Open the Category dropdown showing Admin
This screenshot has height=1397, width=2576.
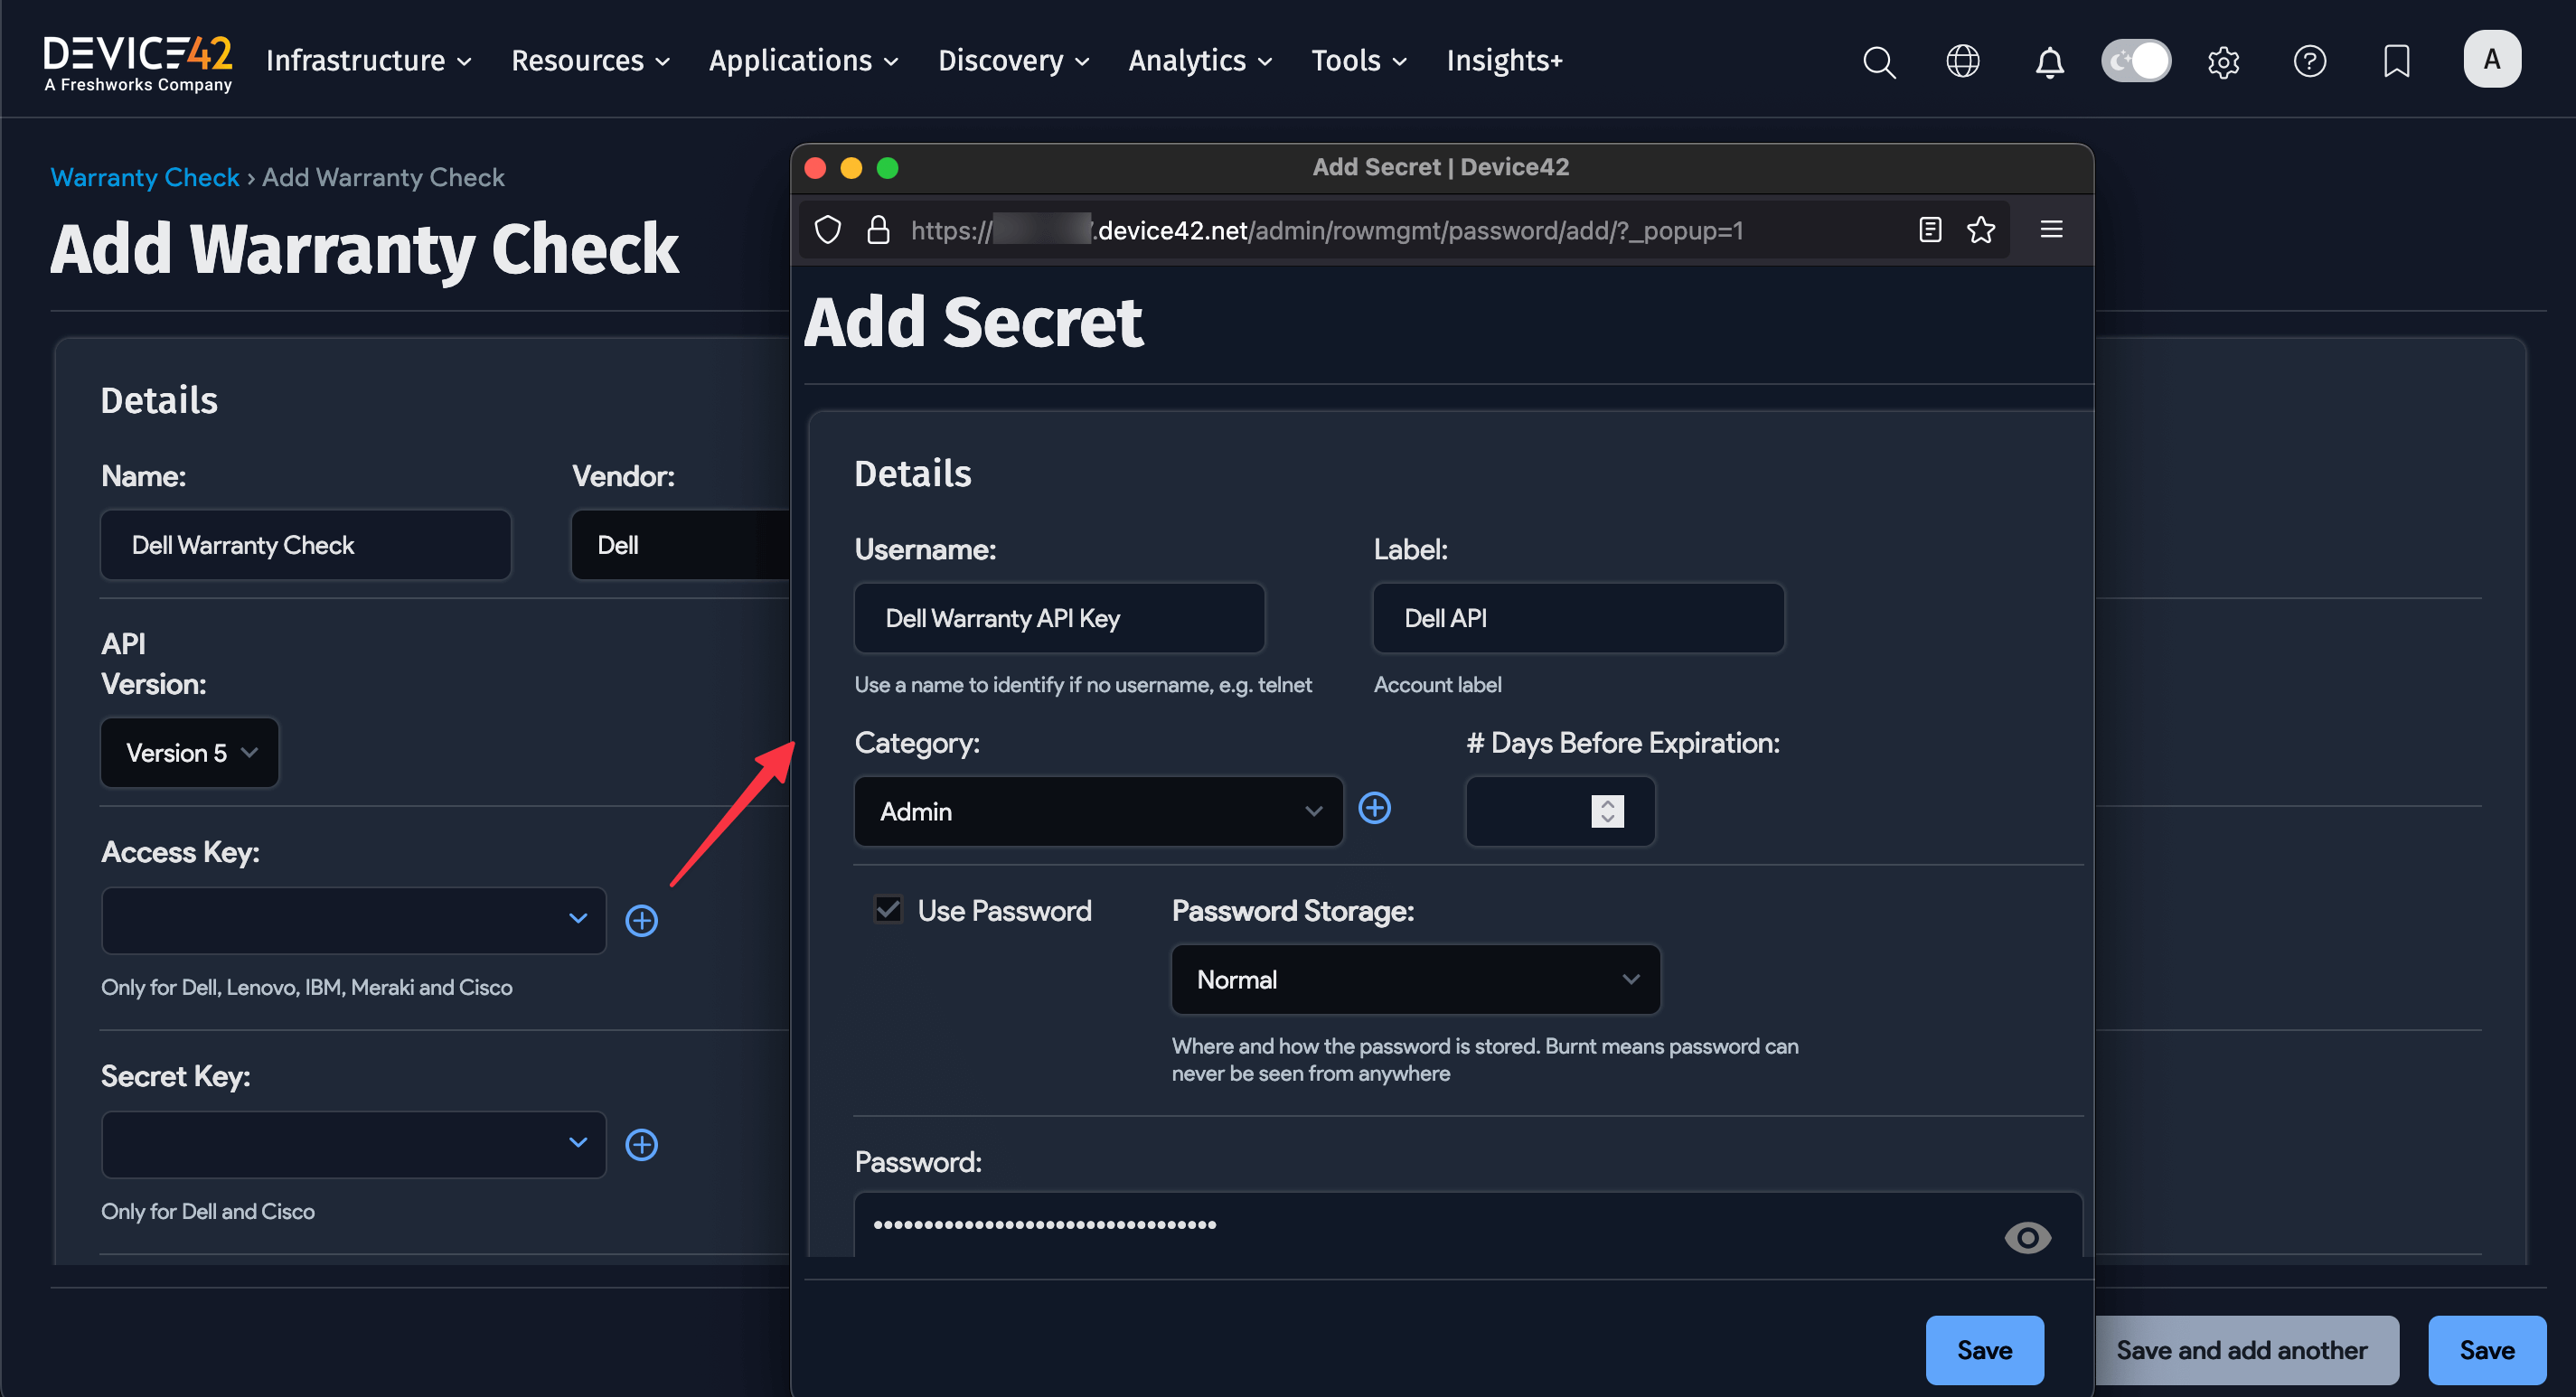click(1098, 811)
